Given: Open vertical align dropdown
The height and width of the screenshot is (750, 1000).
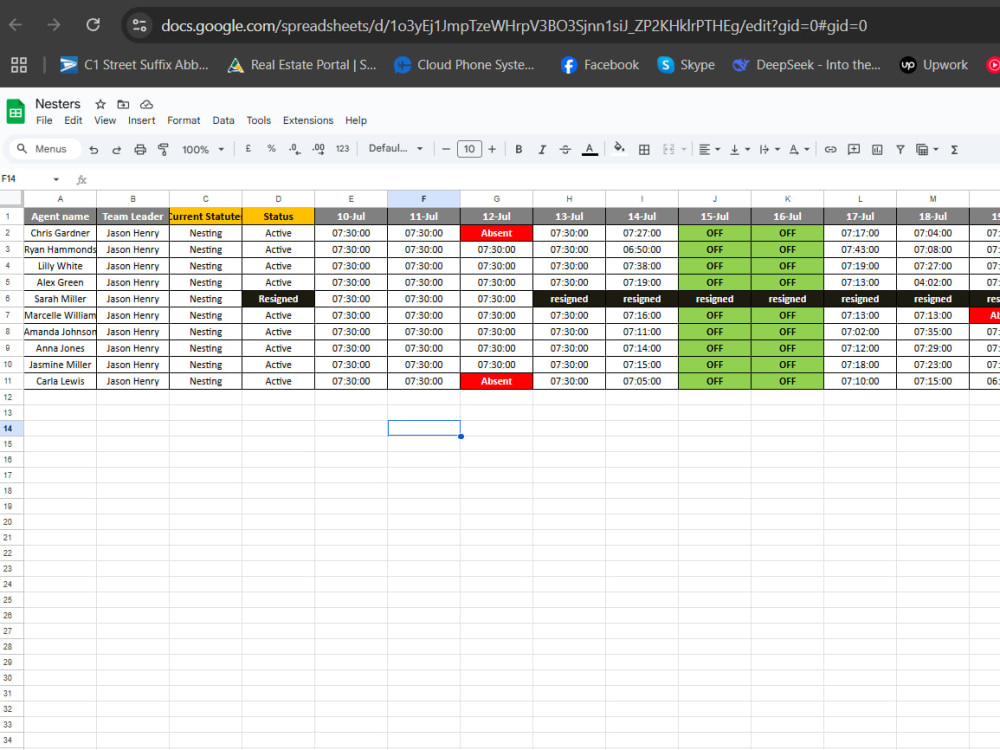Looking at the screenshot, I should point(740,149).
